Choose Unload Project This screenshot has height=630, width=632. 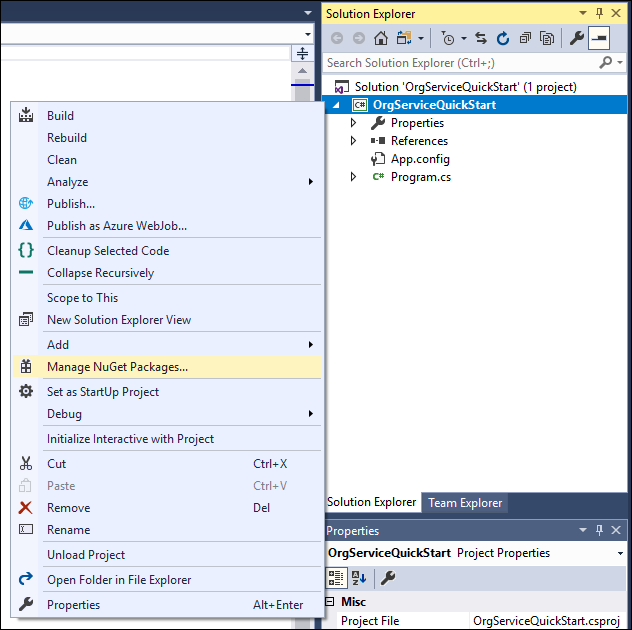(166, 555)
